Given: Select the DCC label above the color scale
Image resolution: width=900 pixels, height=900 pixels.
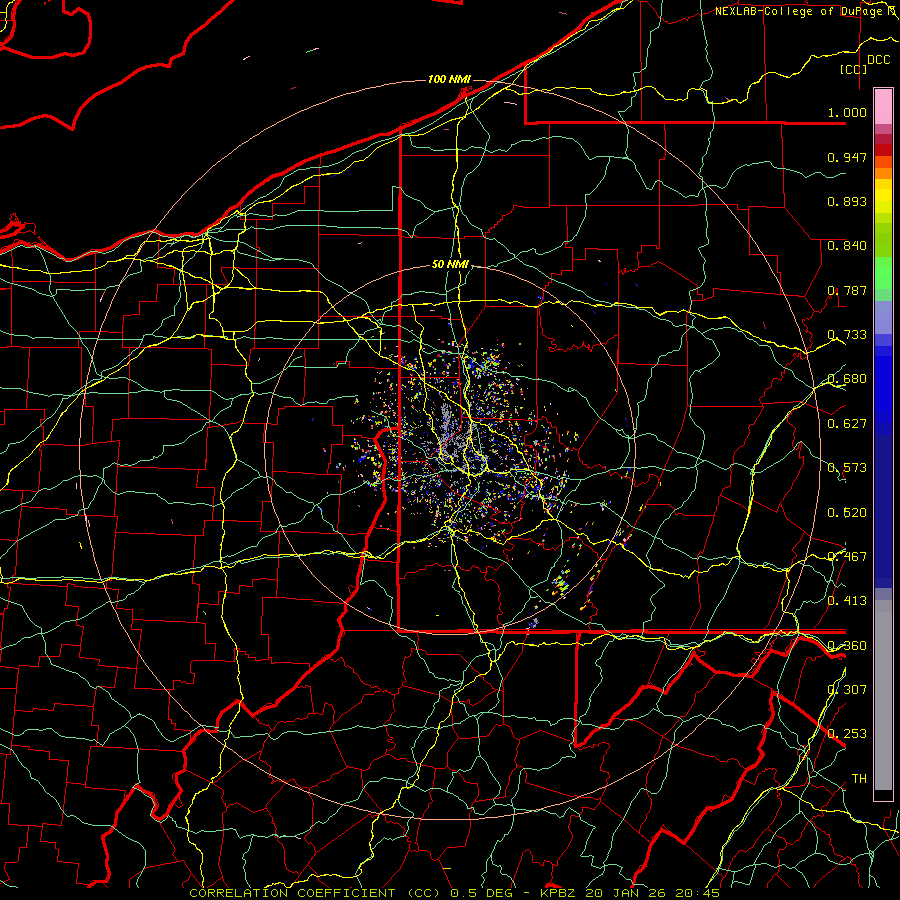Looking at the screenshot, I should click(878, 60).
